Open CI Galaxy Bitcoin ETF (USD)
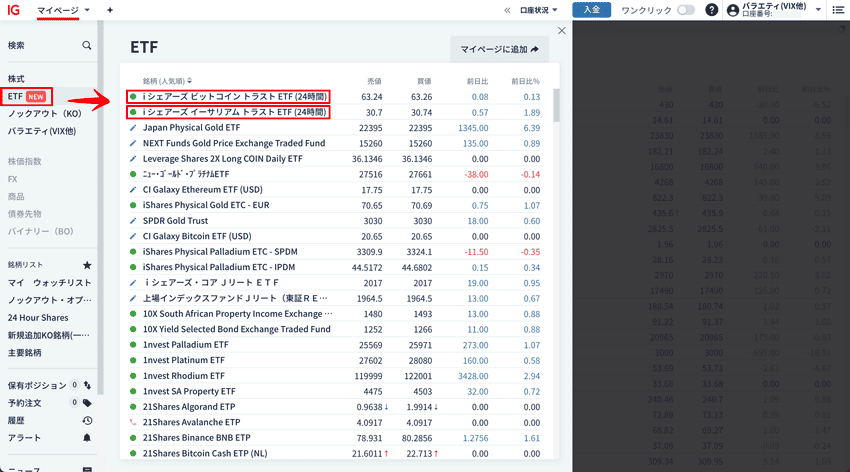Viewport: 850px width, 472px height. click(197, 236)
